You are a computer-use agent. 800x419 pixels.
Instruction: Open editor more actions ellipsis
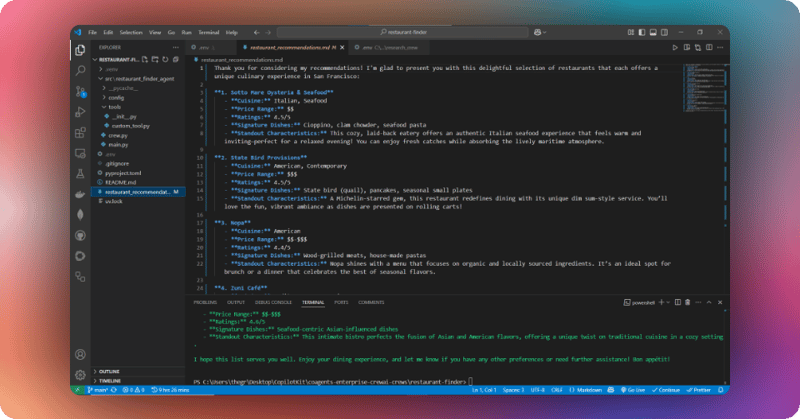pyautogui.click(x=720, y=47)
